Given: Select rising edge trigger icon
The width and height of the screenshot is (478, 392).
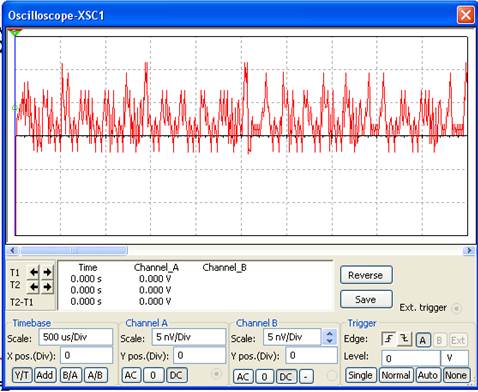Looking at the screenshot, I should click(x=389, y=339).
